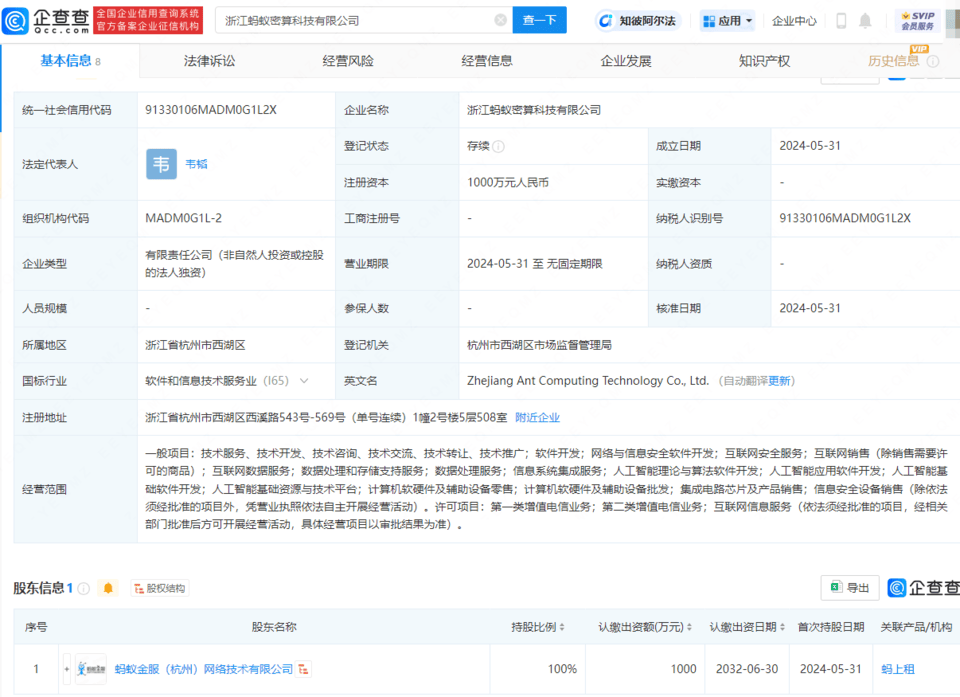The width and height of the screenshot is (960, 697).
Task: Switch to the 基本信息 tab
Action: (x=70, y=61)
